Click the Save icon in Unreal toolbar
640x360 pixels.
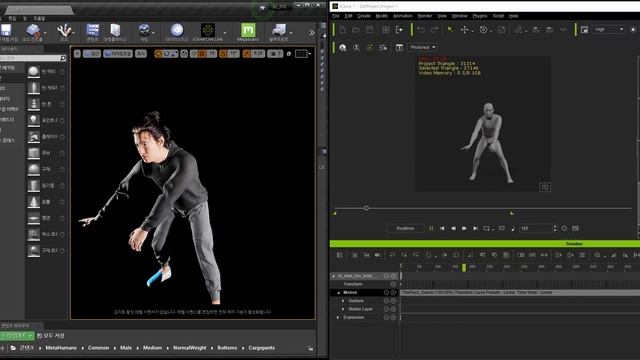(6, 30)
